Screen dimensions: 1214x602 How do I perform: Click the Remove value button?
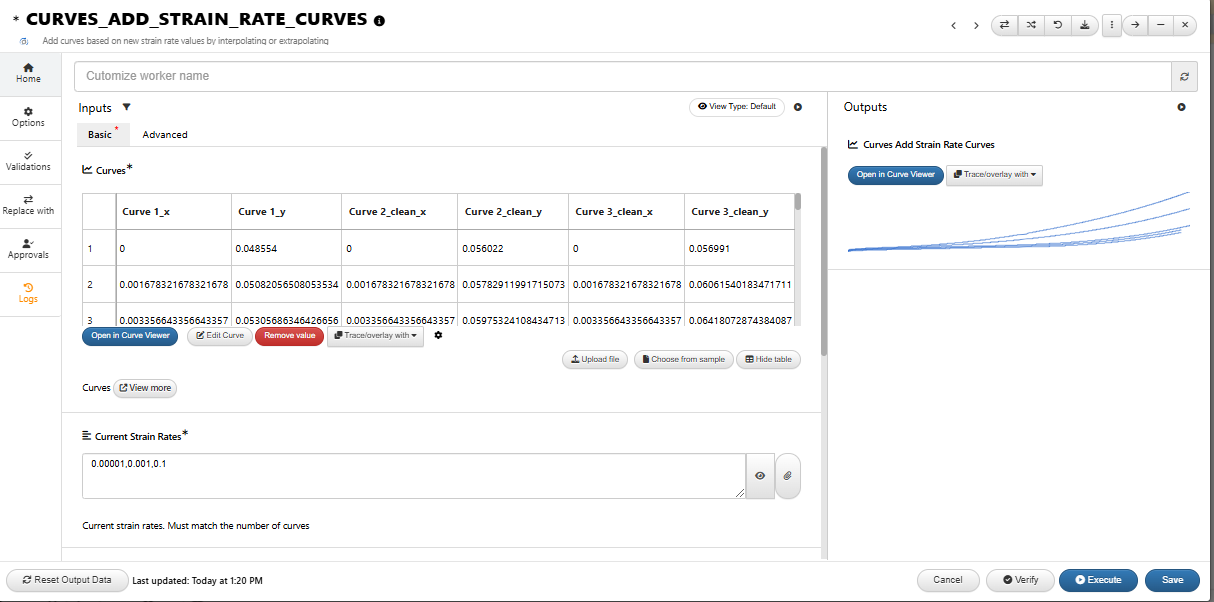click(289, 336)
